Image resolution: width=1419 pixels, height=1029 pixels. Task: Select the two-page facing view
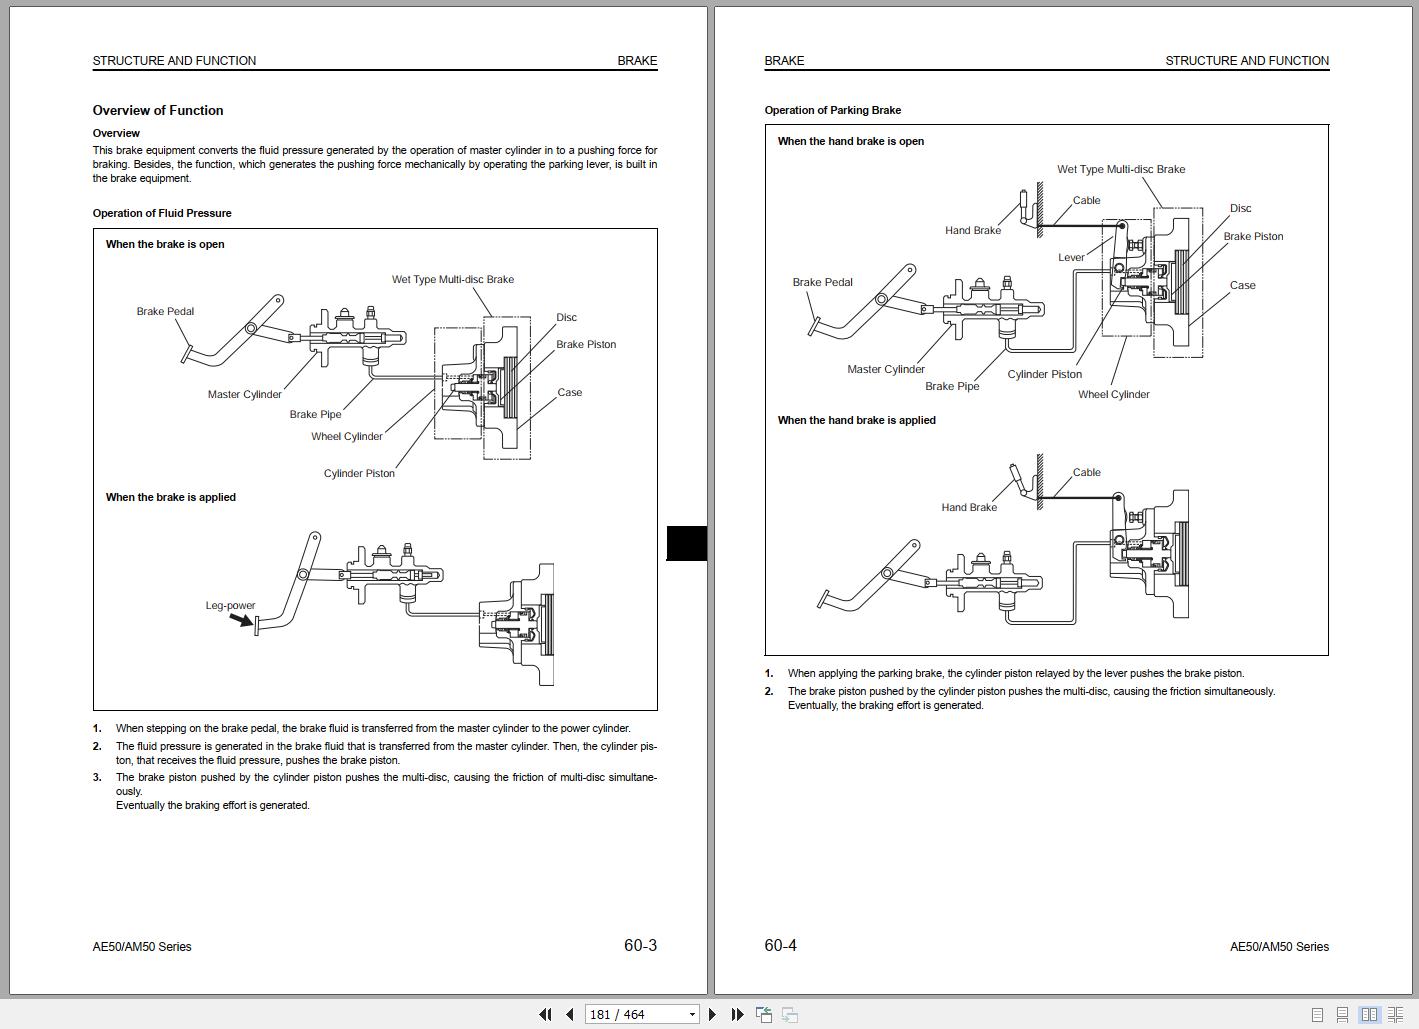point(1369,1014)
